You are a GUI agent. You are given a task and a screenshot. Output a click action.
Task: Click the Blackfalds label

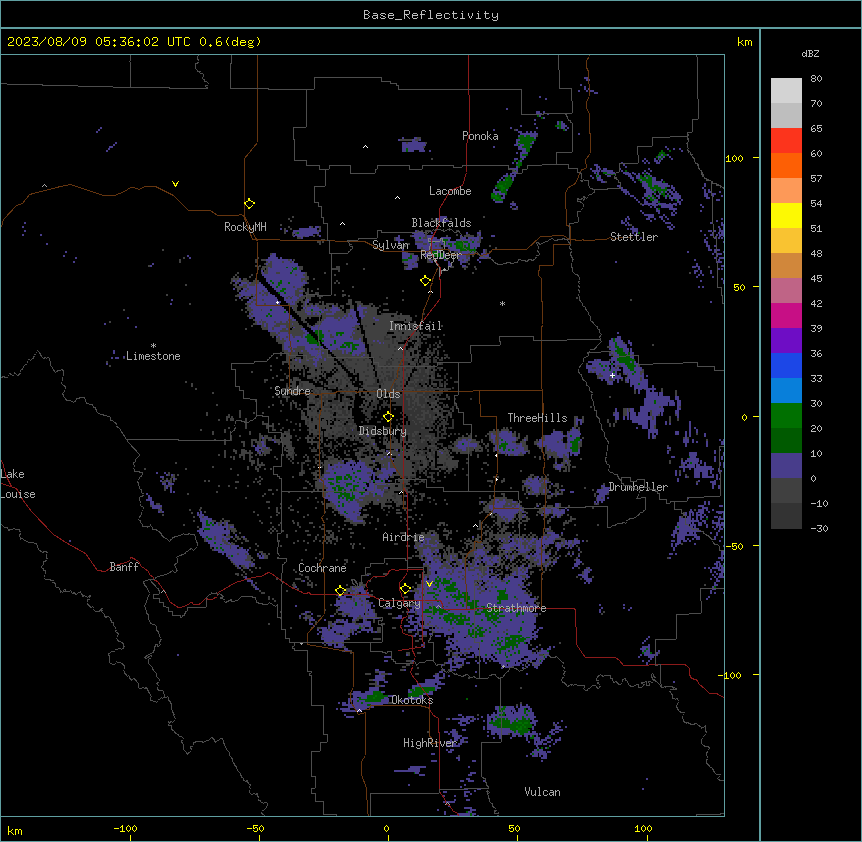click(x=441, y=223)
